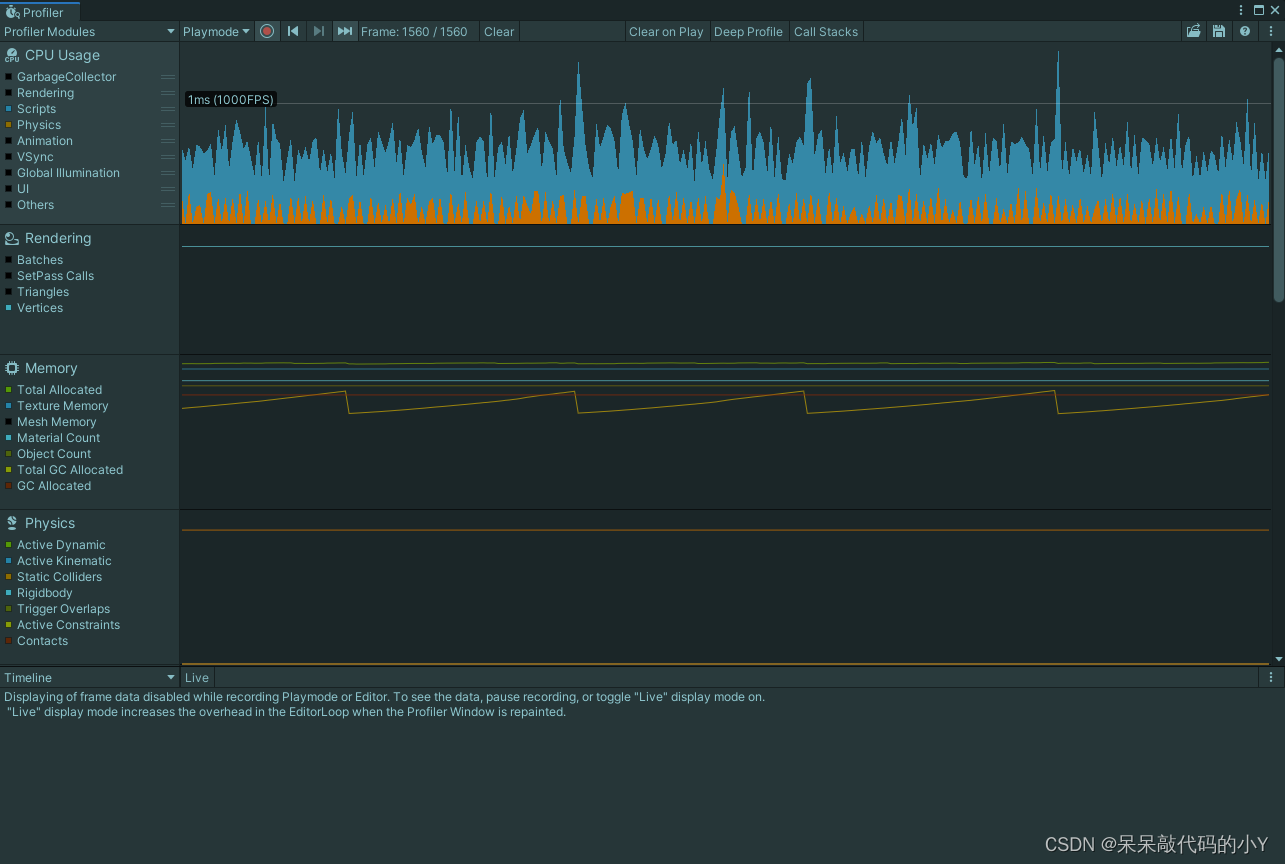The image size is (1285, 864).
Task: Toggle the CPU Rendering category color box
Action: [9, 93]
